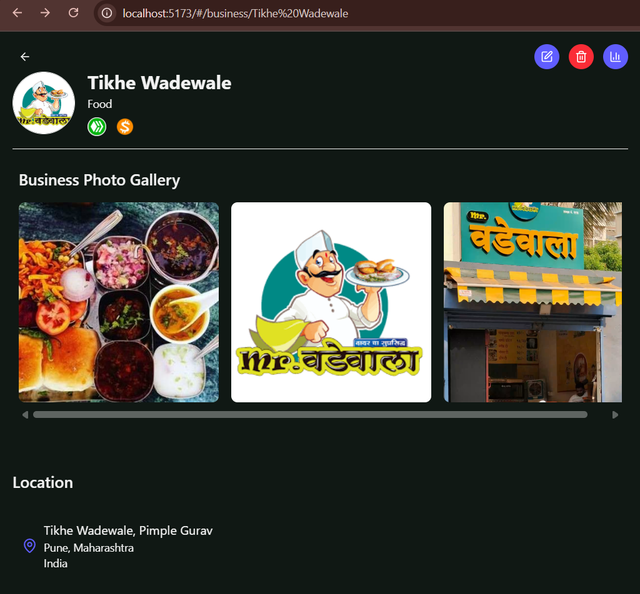Open the misal pav food photo
The height and width of the screenshot is (594, 640).
pyautogui.click(x=119, y=302)
